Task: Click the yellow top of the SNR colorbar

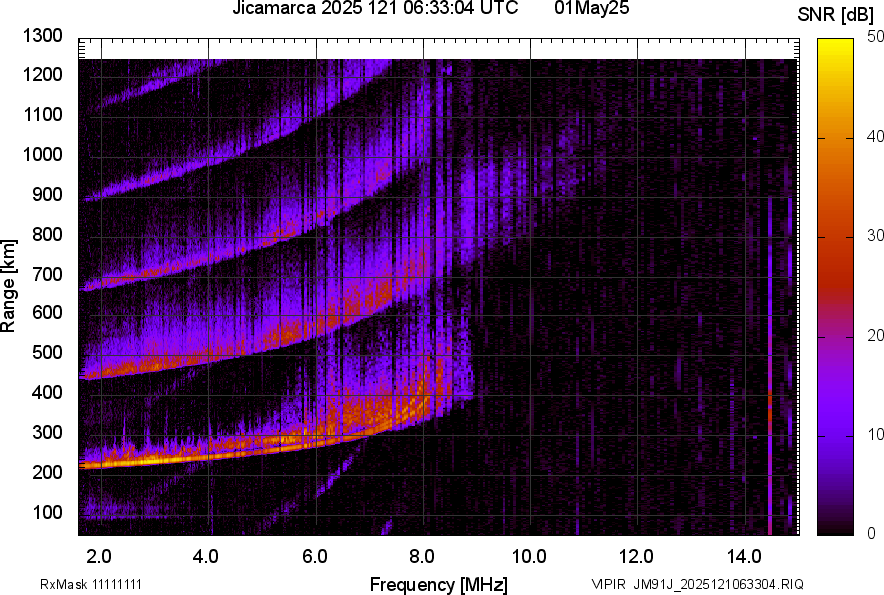Action: 836,44
